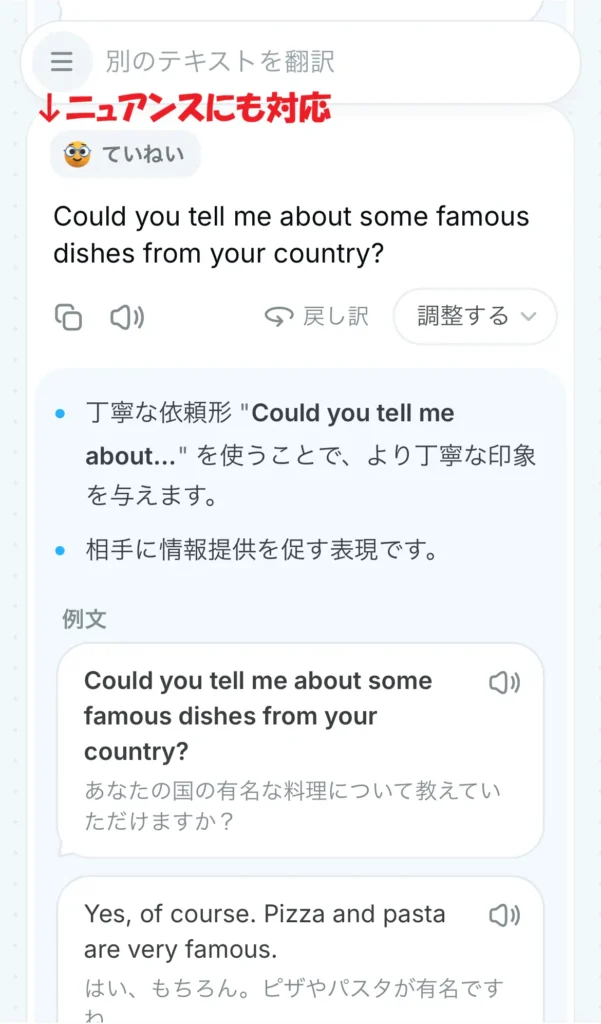
Task: Copy the translated English sentence
Action: click(68, 317)
